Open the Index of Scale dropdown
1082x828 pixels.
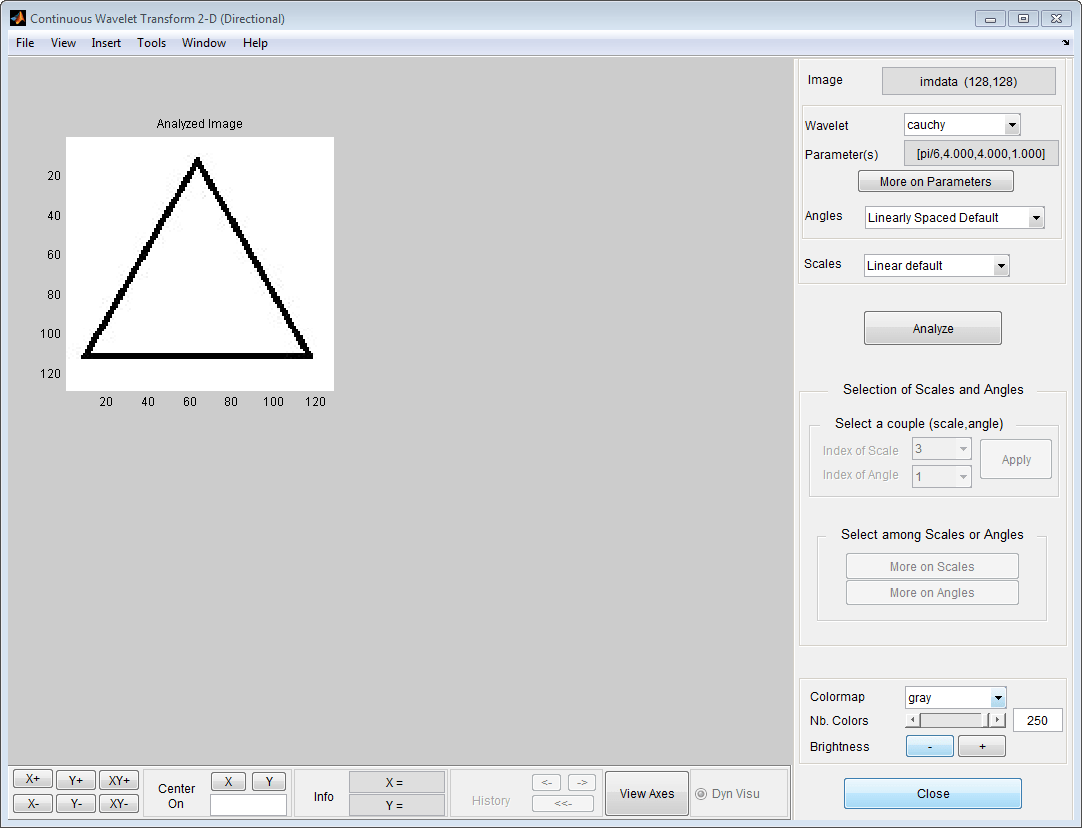coord(941,448)
